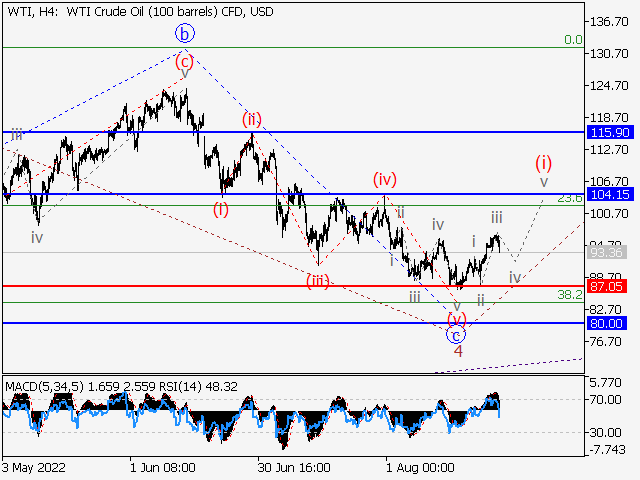Click the 70.00 RSI level value

pyautogui.click(x=606, y=400)
